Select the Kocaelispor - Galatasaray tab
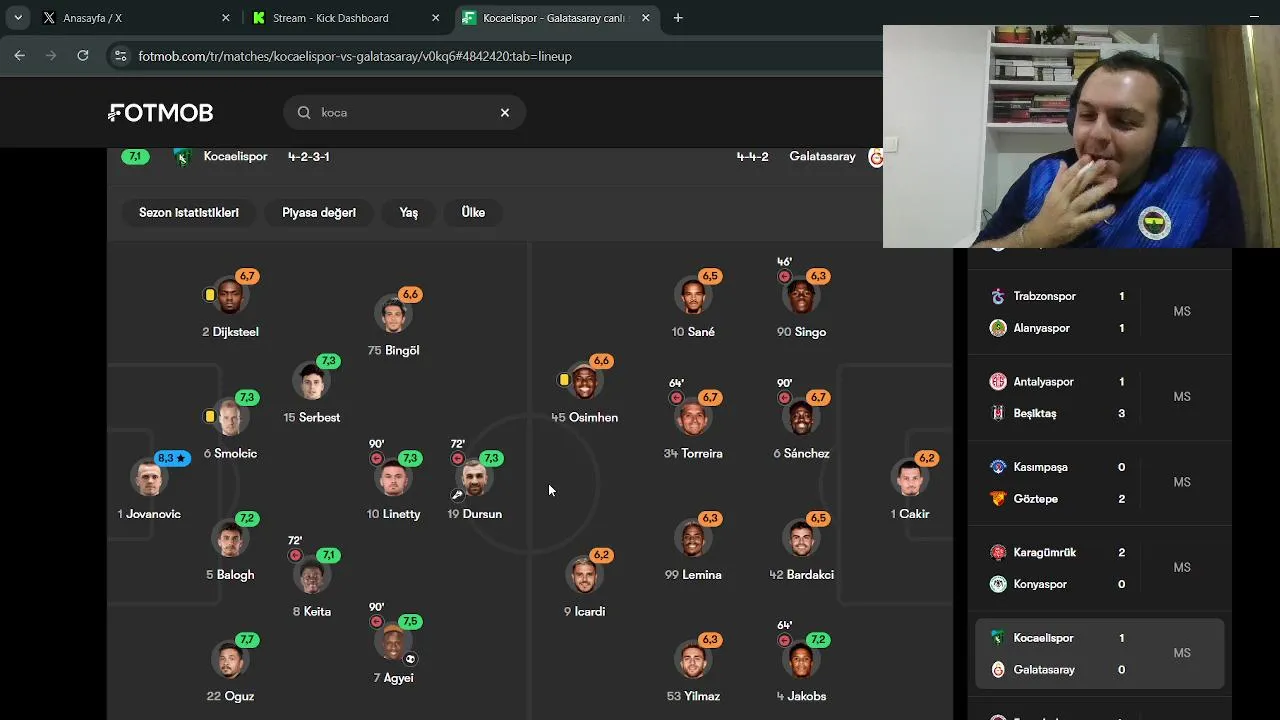1280x720 pixels. point(555,18)
